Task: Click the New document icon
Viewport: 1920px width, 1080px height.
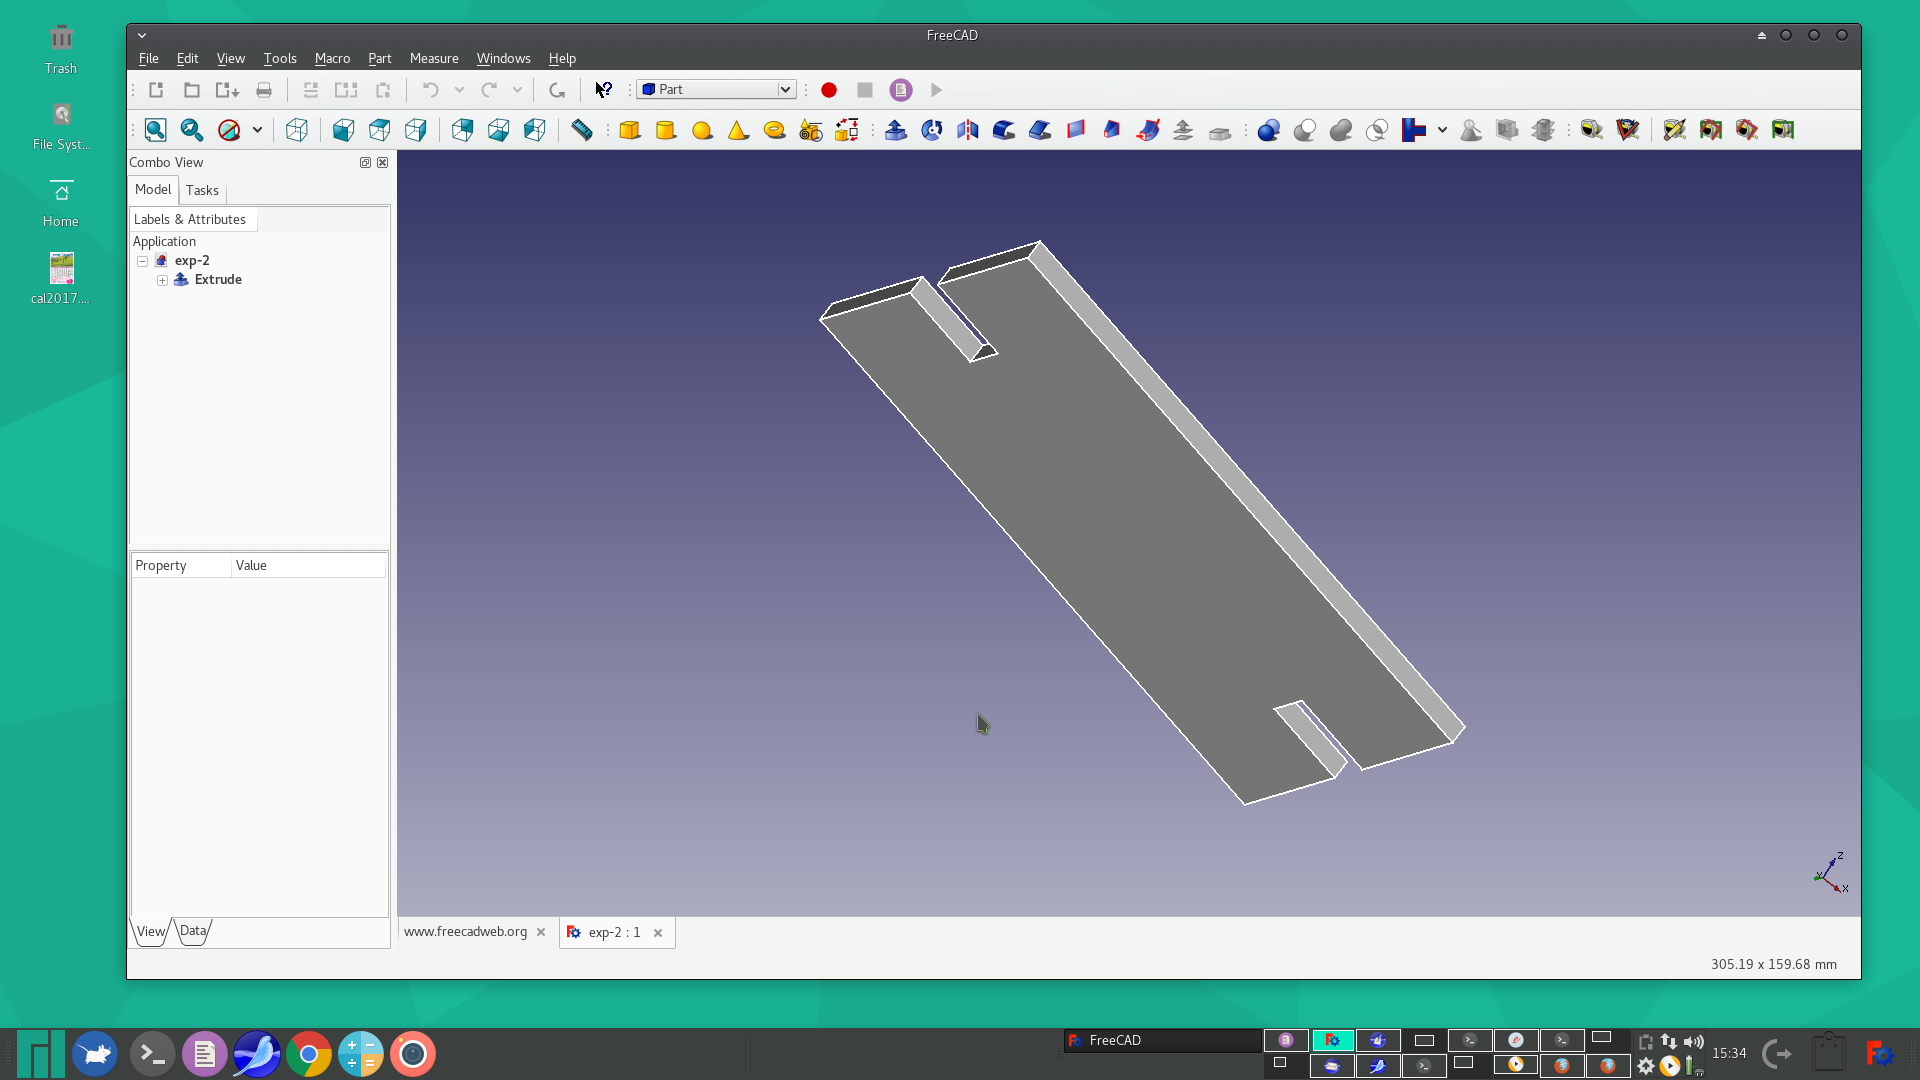Action: pyautogui.click(x=156, y=90)
